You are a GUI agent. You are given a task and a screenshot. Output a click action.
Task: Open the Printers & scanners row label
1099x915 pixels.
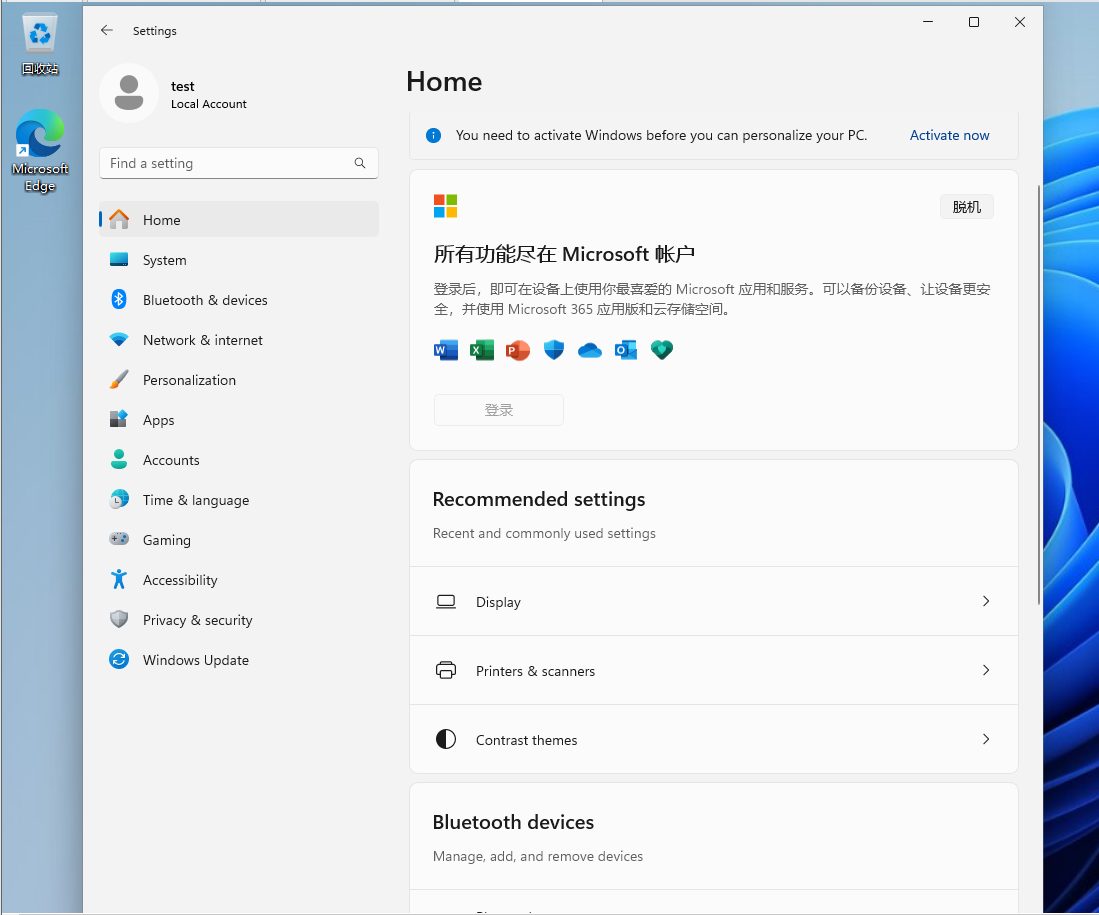[x=535, y=671]
